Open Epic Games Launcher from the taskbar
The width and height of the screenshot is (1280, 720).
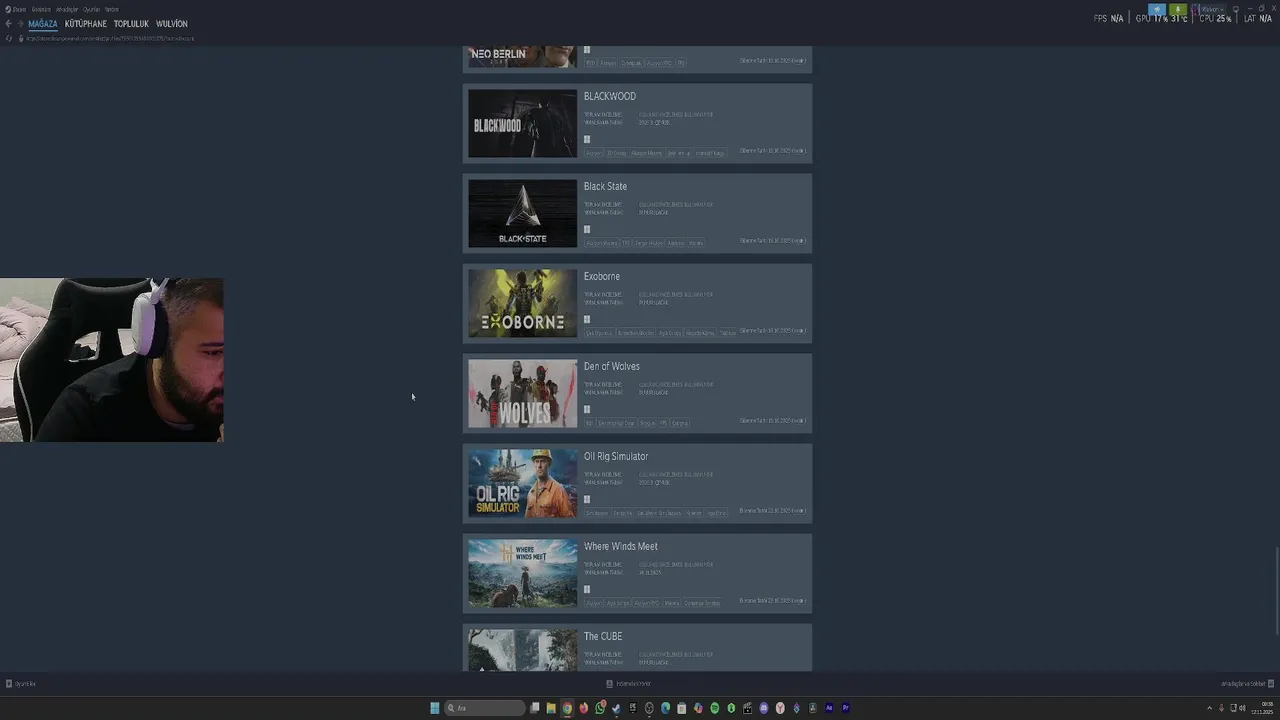click(x=633, y=708)
